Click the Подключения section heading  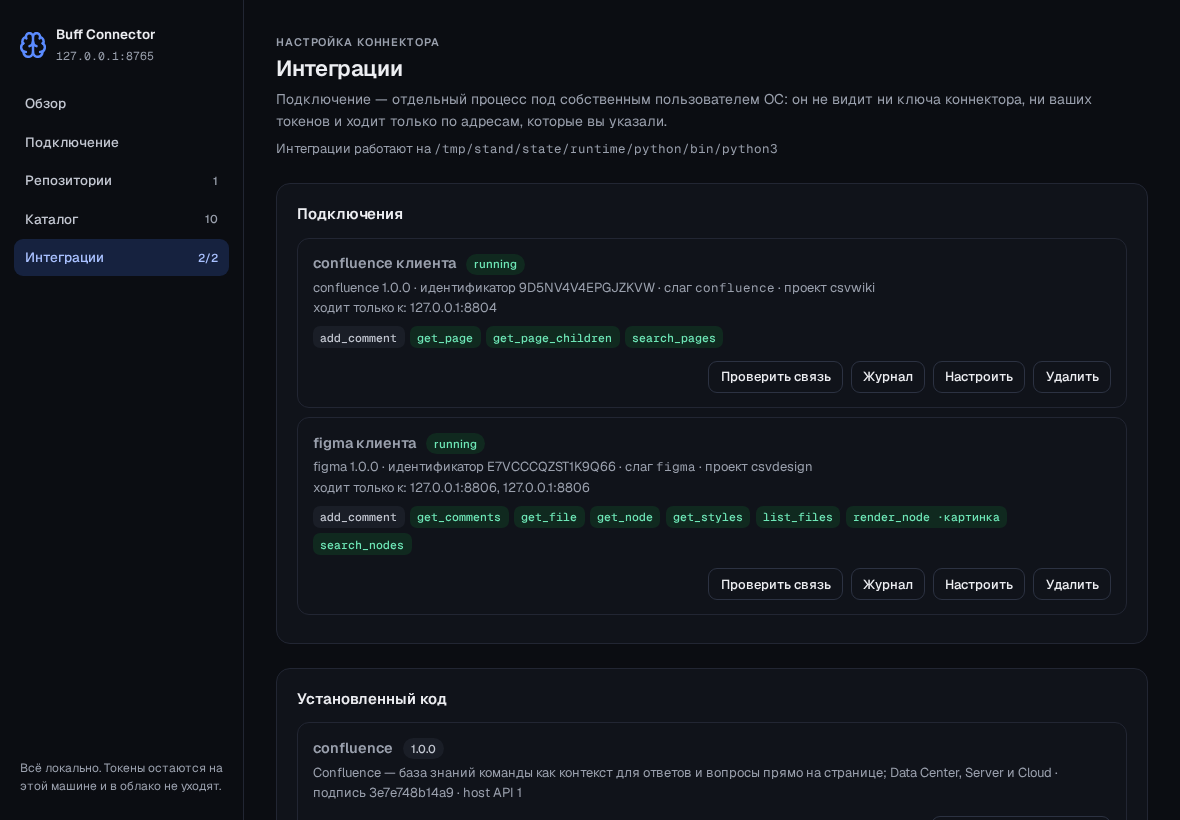350,214
